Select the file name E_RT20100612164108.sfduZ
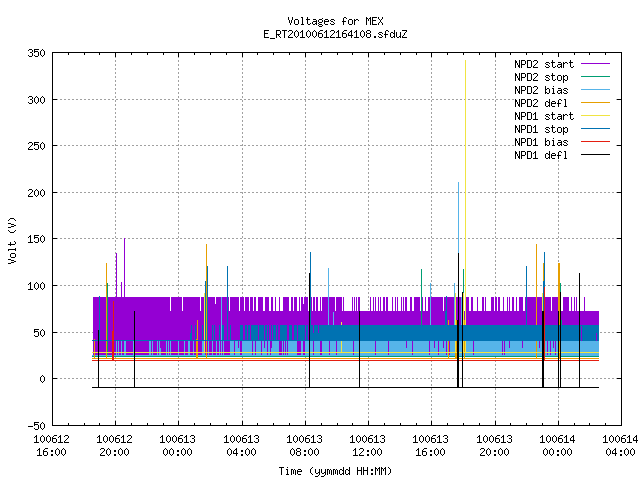The width and height of the screenshot is (640, 480). 335,34
